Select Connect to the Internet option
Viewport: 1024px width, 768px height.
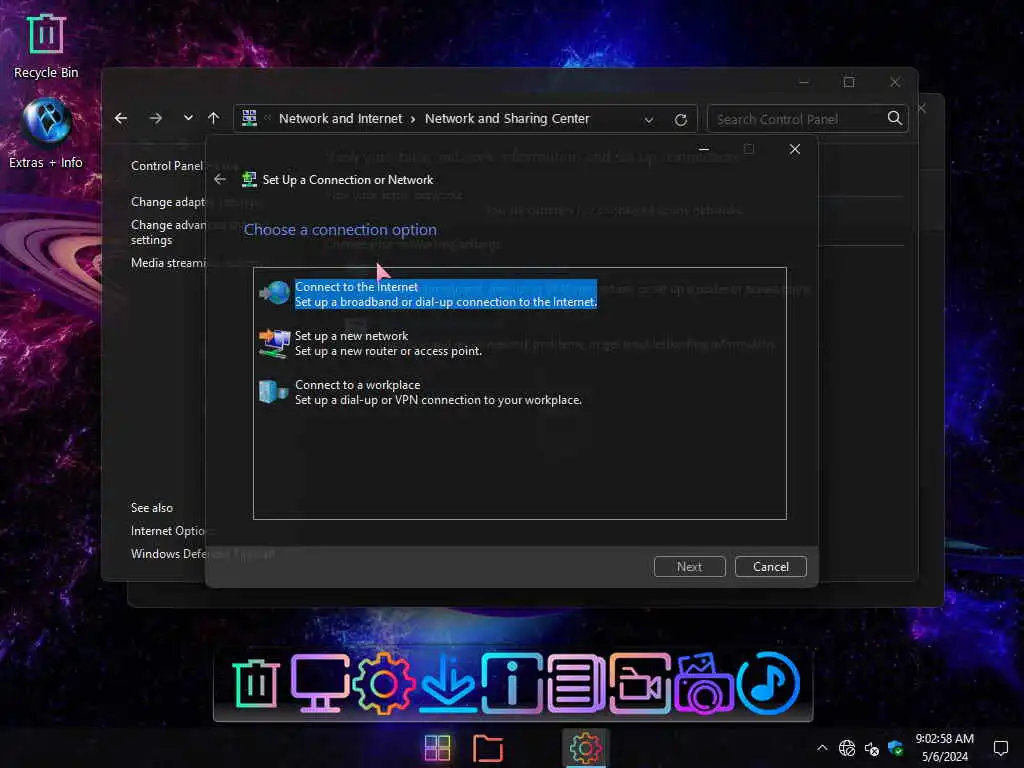(x=446, y=295)
